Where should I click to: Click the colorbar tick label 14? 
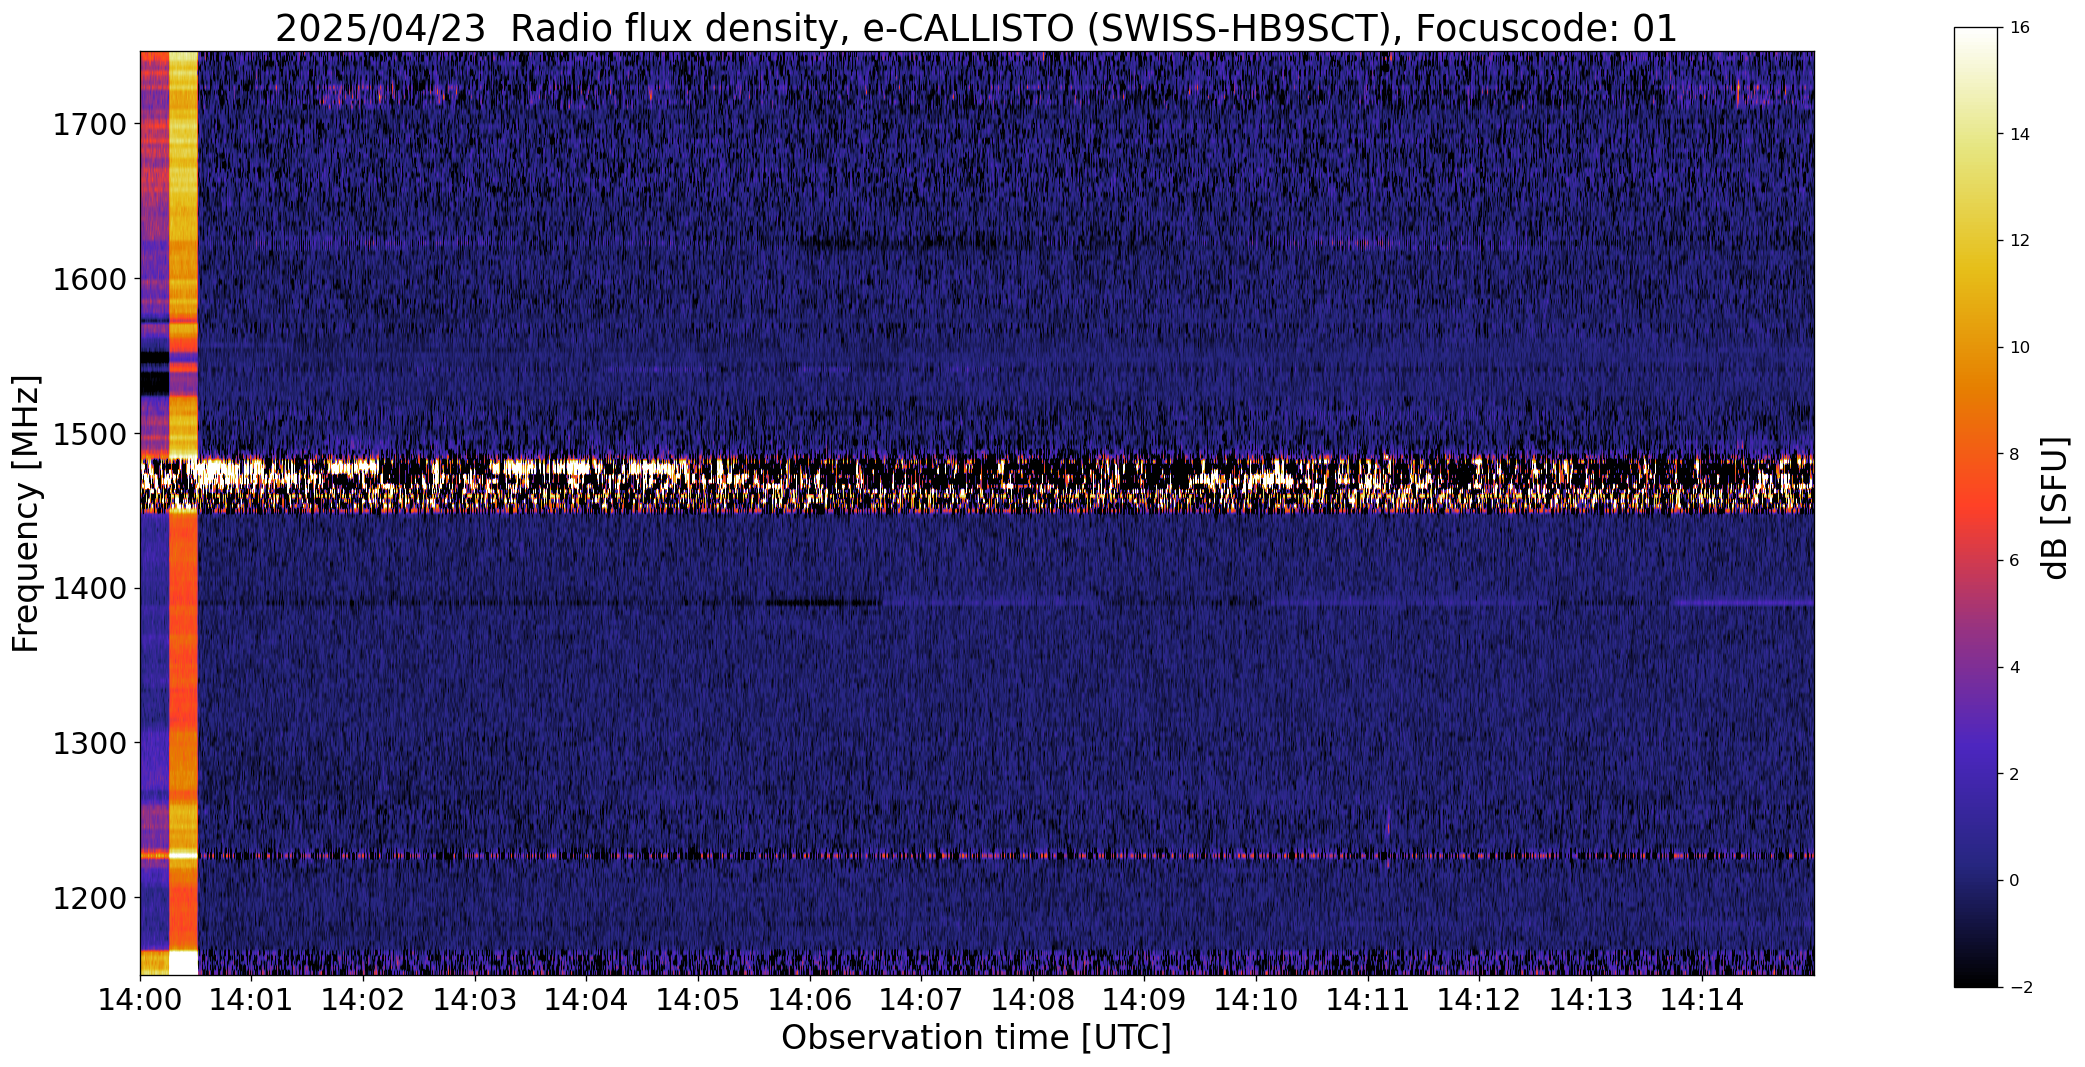click(x=2019, y=135)
